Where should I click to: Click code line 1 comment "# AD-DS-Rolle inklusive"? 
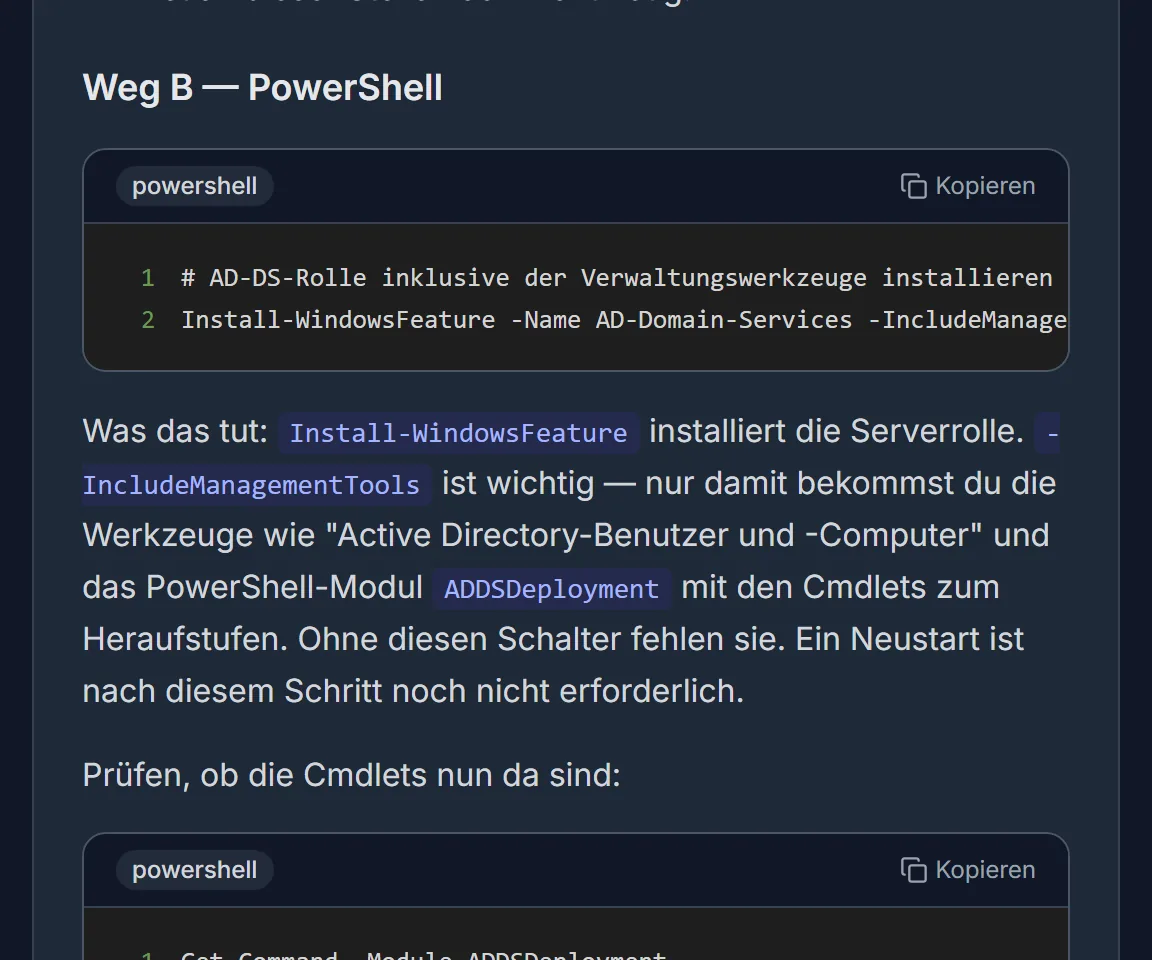click(x=345, y=278)
